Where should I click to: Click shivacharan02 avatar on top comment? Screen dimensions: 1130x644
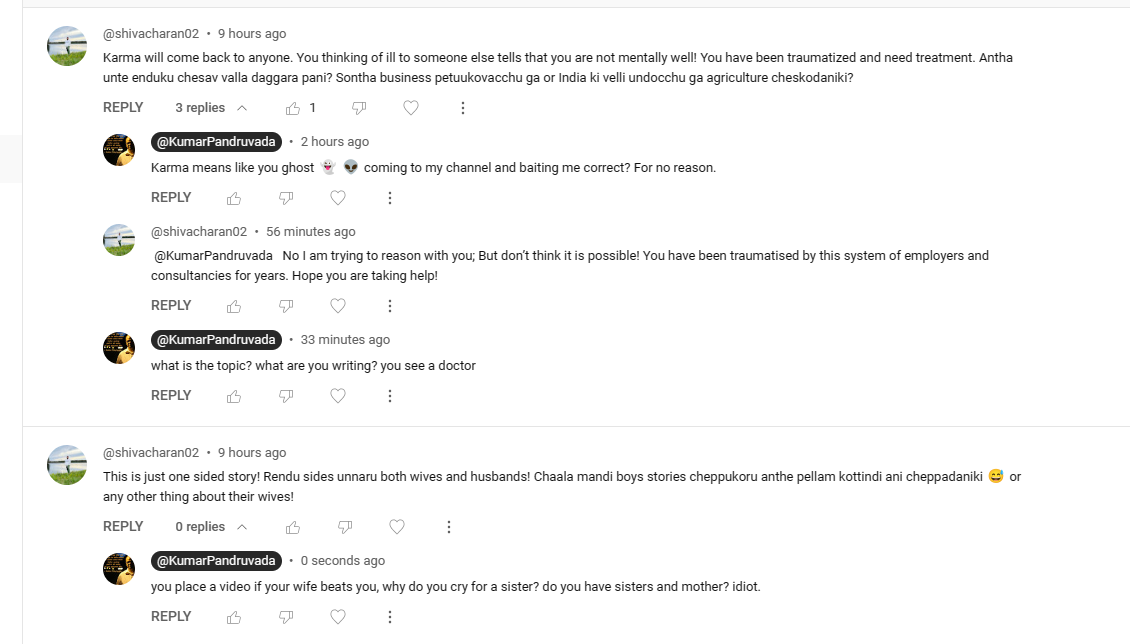67,46
